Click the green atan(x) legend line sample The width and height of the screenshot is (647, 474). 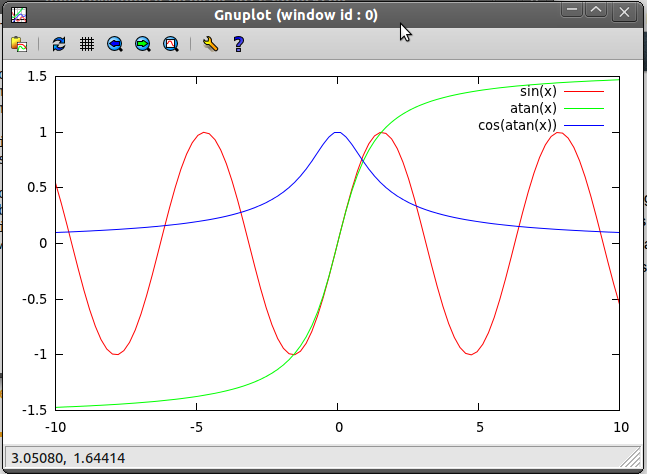click(x=583, y=108)
